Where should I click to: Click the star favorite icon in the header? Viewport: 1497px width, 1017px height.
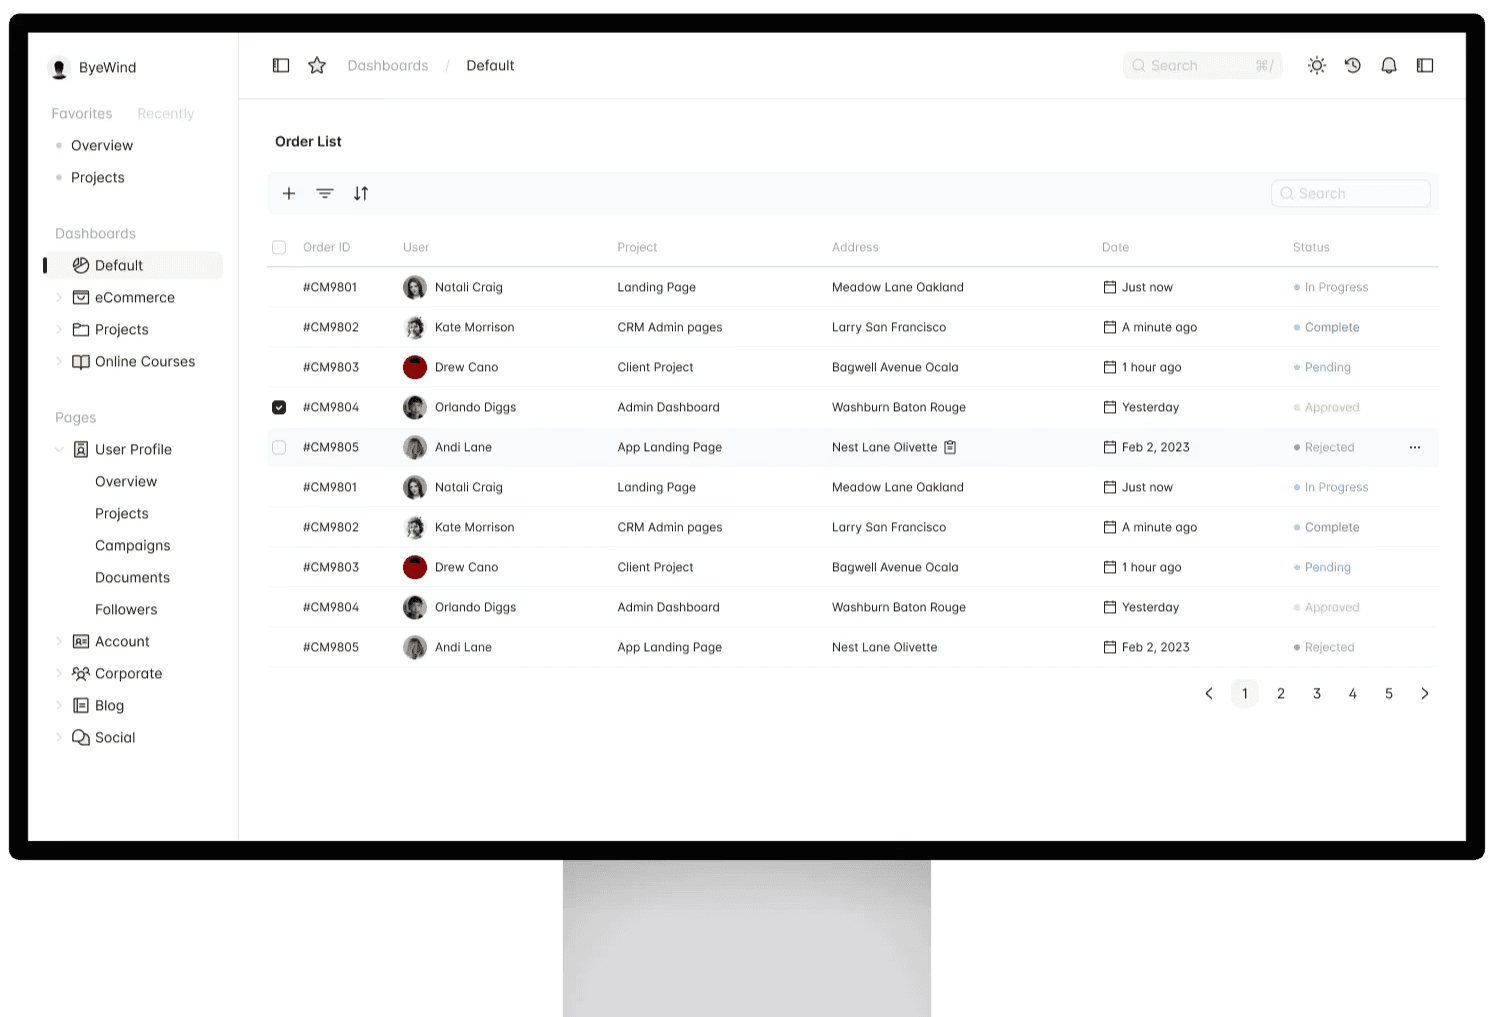pyautogui.click(x=317, y=65)
